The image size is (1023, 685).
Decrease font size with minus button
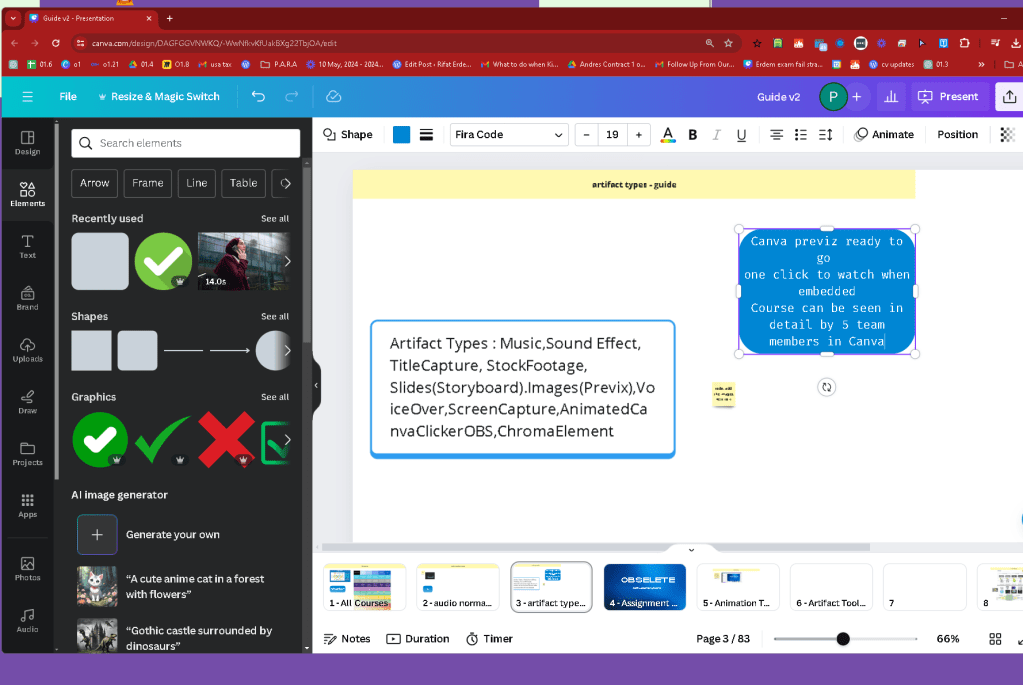click(586, 134)
